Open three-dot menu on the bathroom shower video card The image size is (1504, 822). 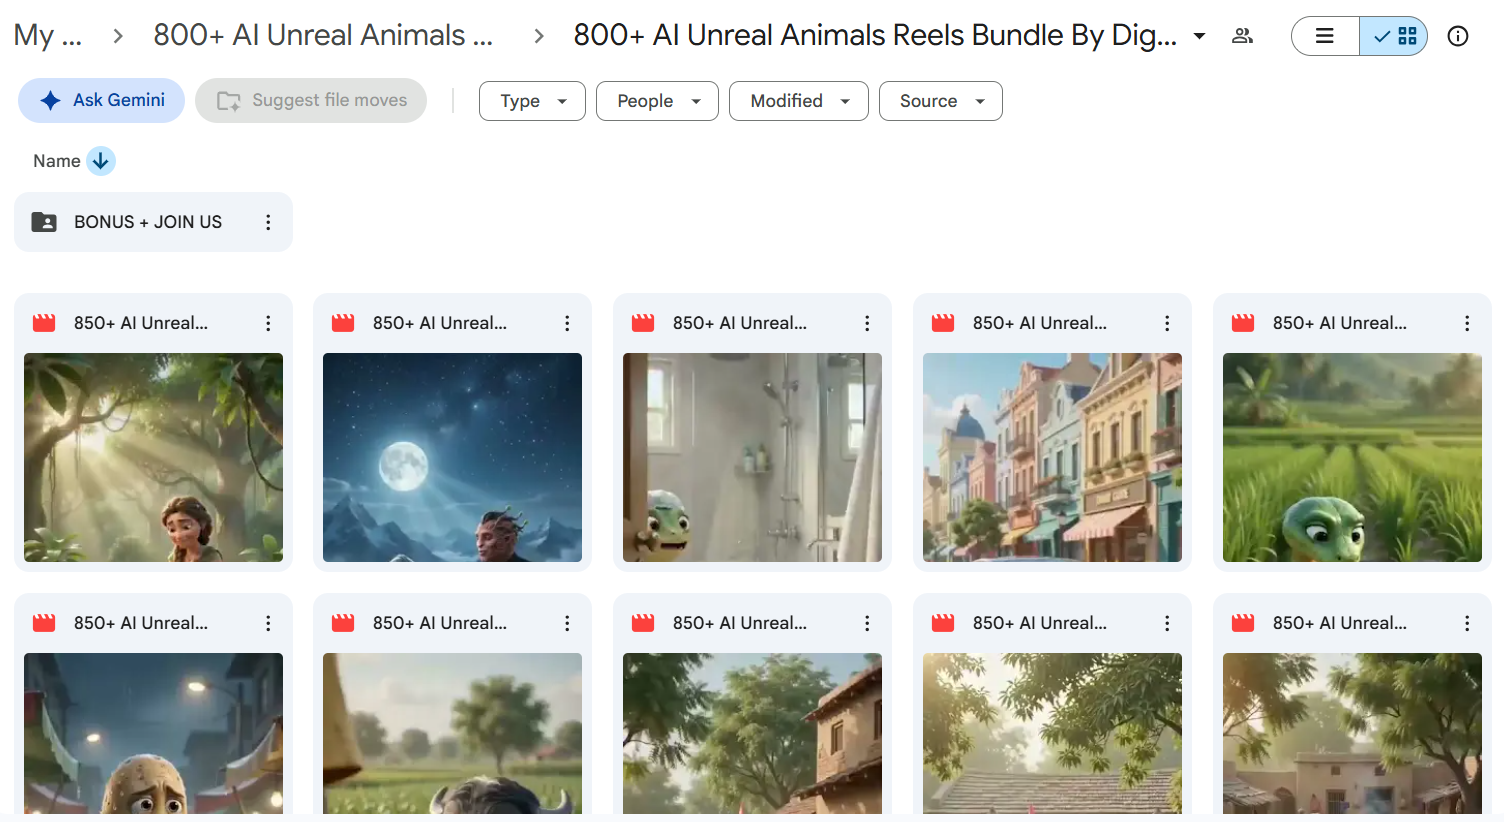point(867,323)
